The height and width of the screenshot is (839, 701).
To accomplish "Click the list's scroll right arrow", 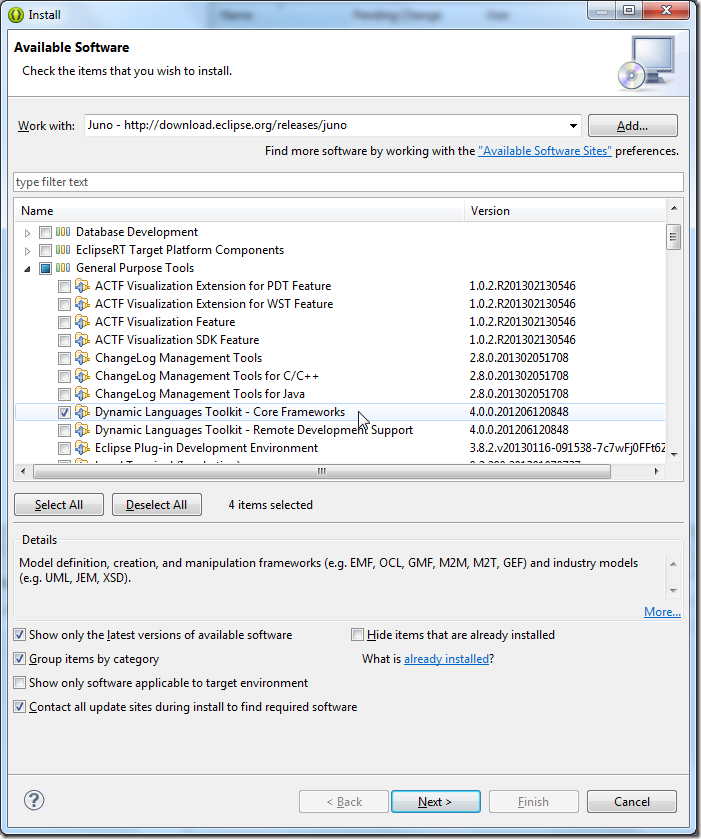I will point(657,472).
